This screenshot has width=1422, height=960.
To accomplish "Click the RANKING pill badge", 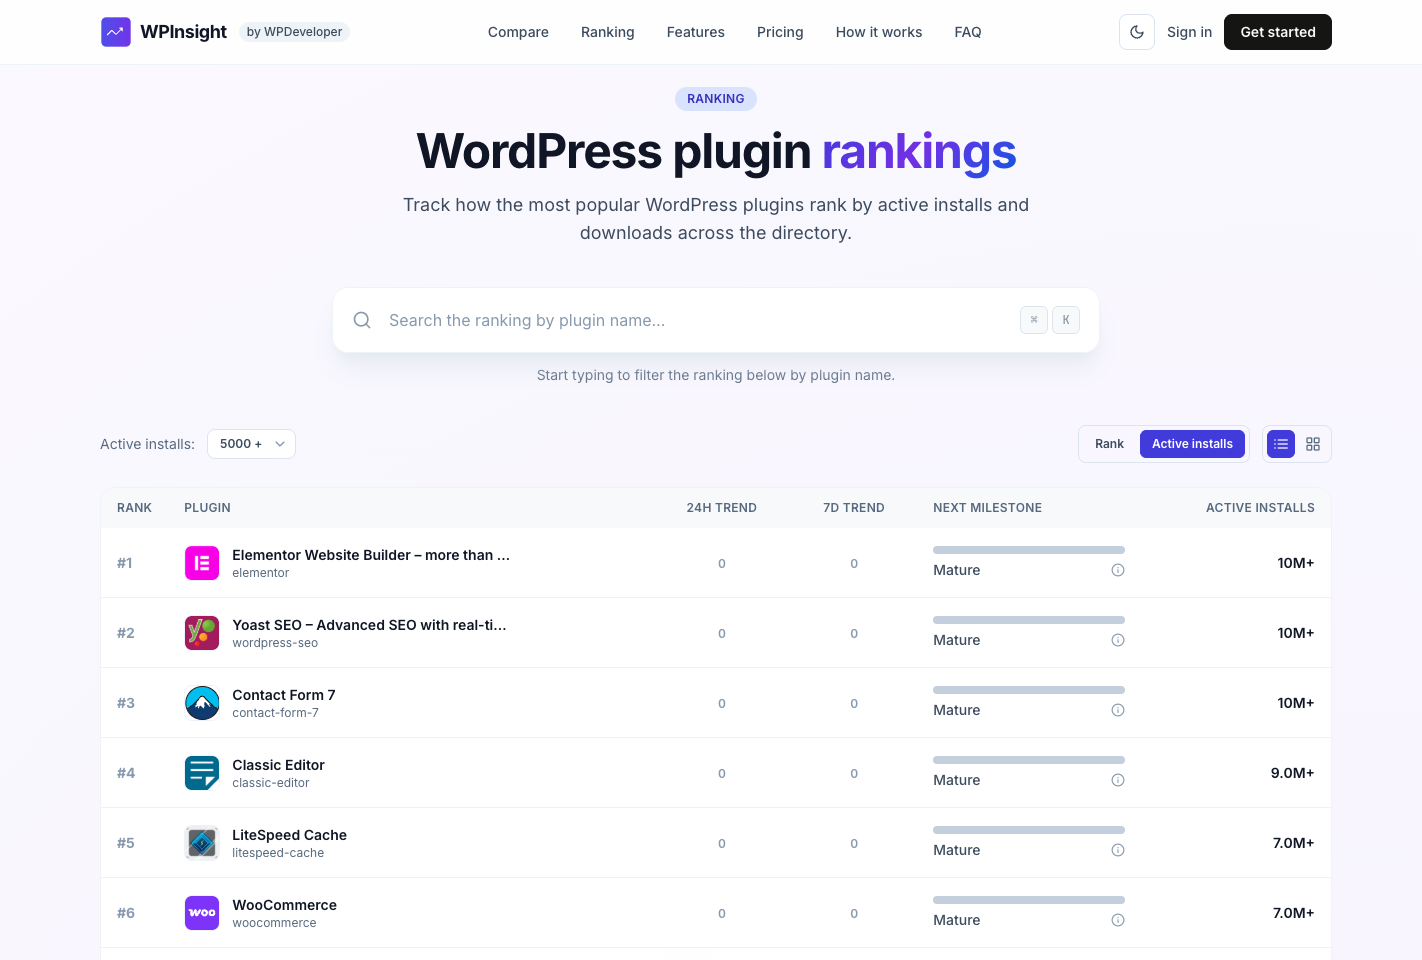I will point(716,99).
